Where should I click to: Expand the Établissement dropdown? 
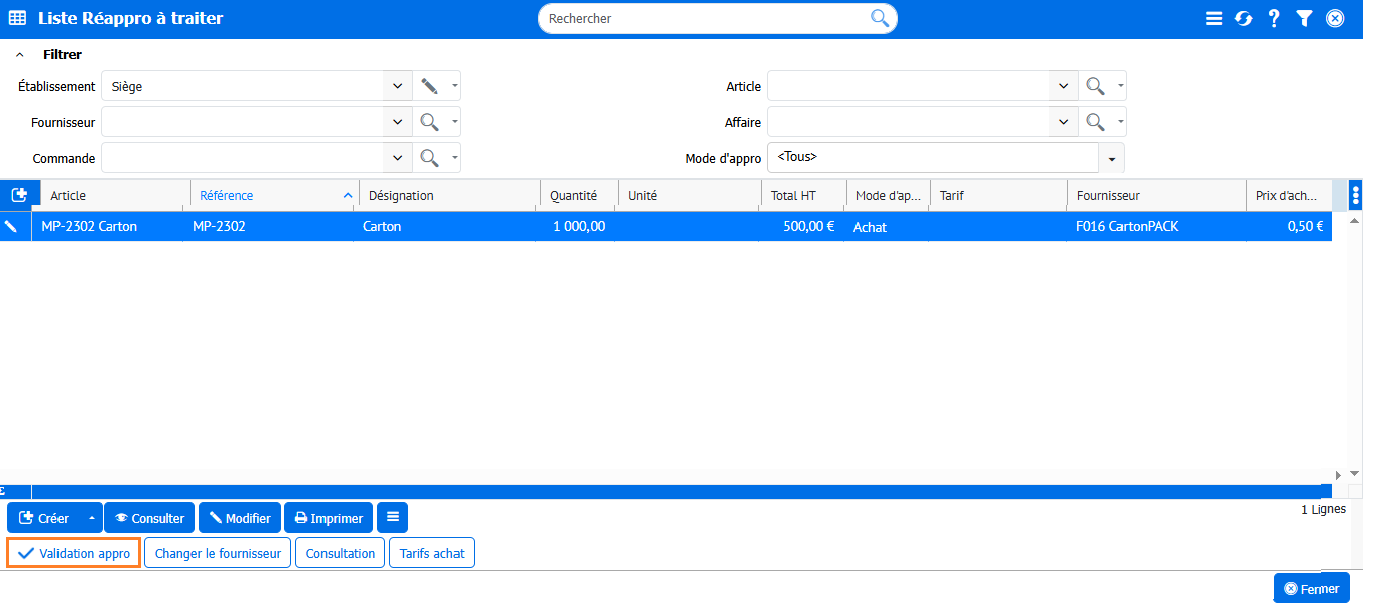tap(397, 87)
